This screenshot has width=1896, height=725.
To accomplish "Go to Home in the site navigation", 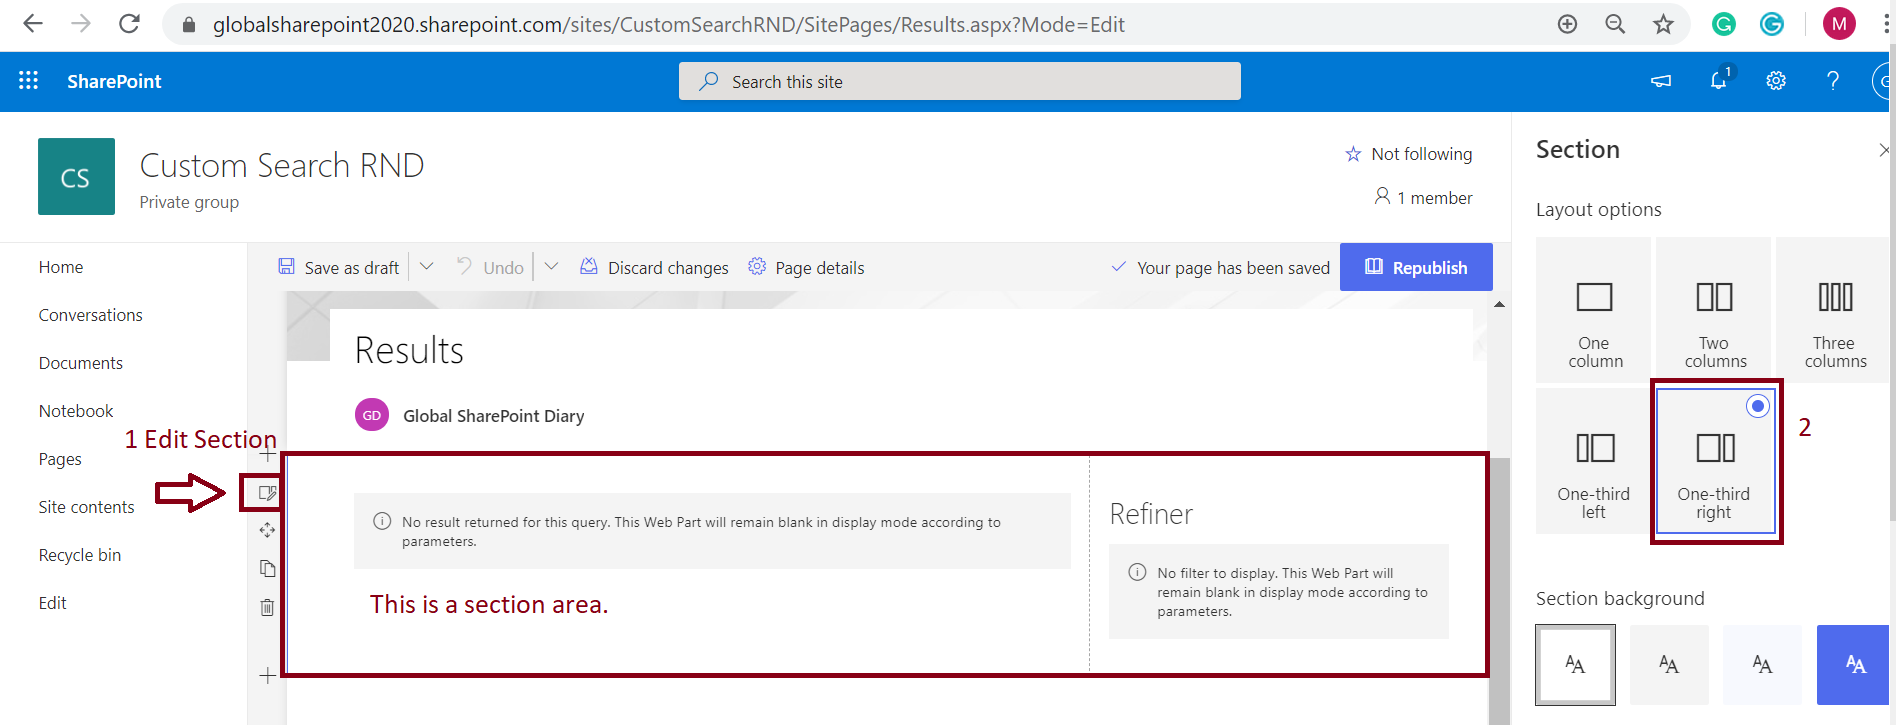I will (61, 267).
